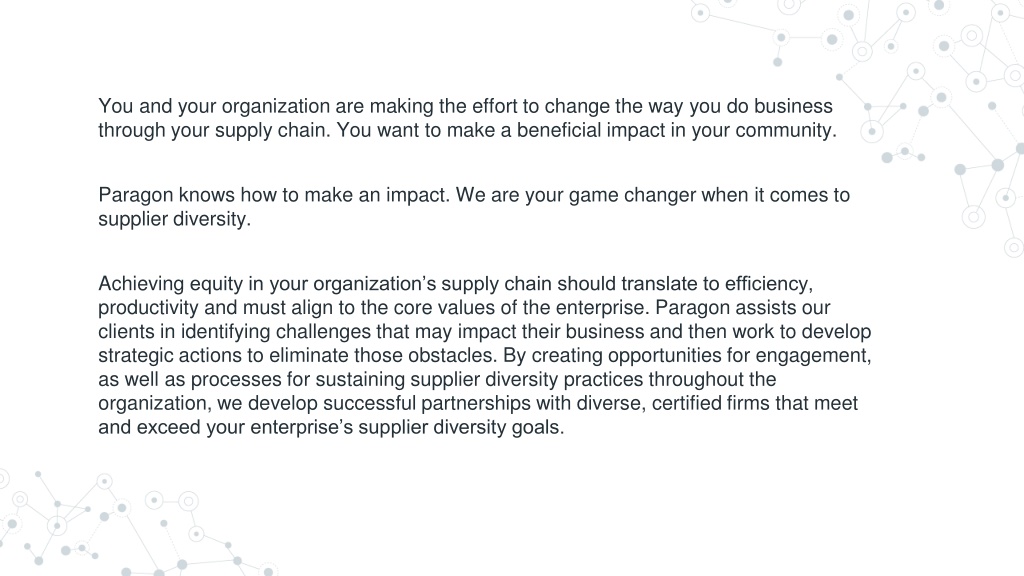Select the phrase "supplier diversity." in second paragraph
This screenshot has width=1024, height=576.
[x=174, y=219]
